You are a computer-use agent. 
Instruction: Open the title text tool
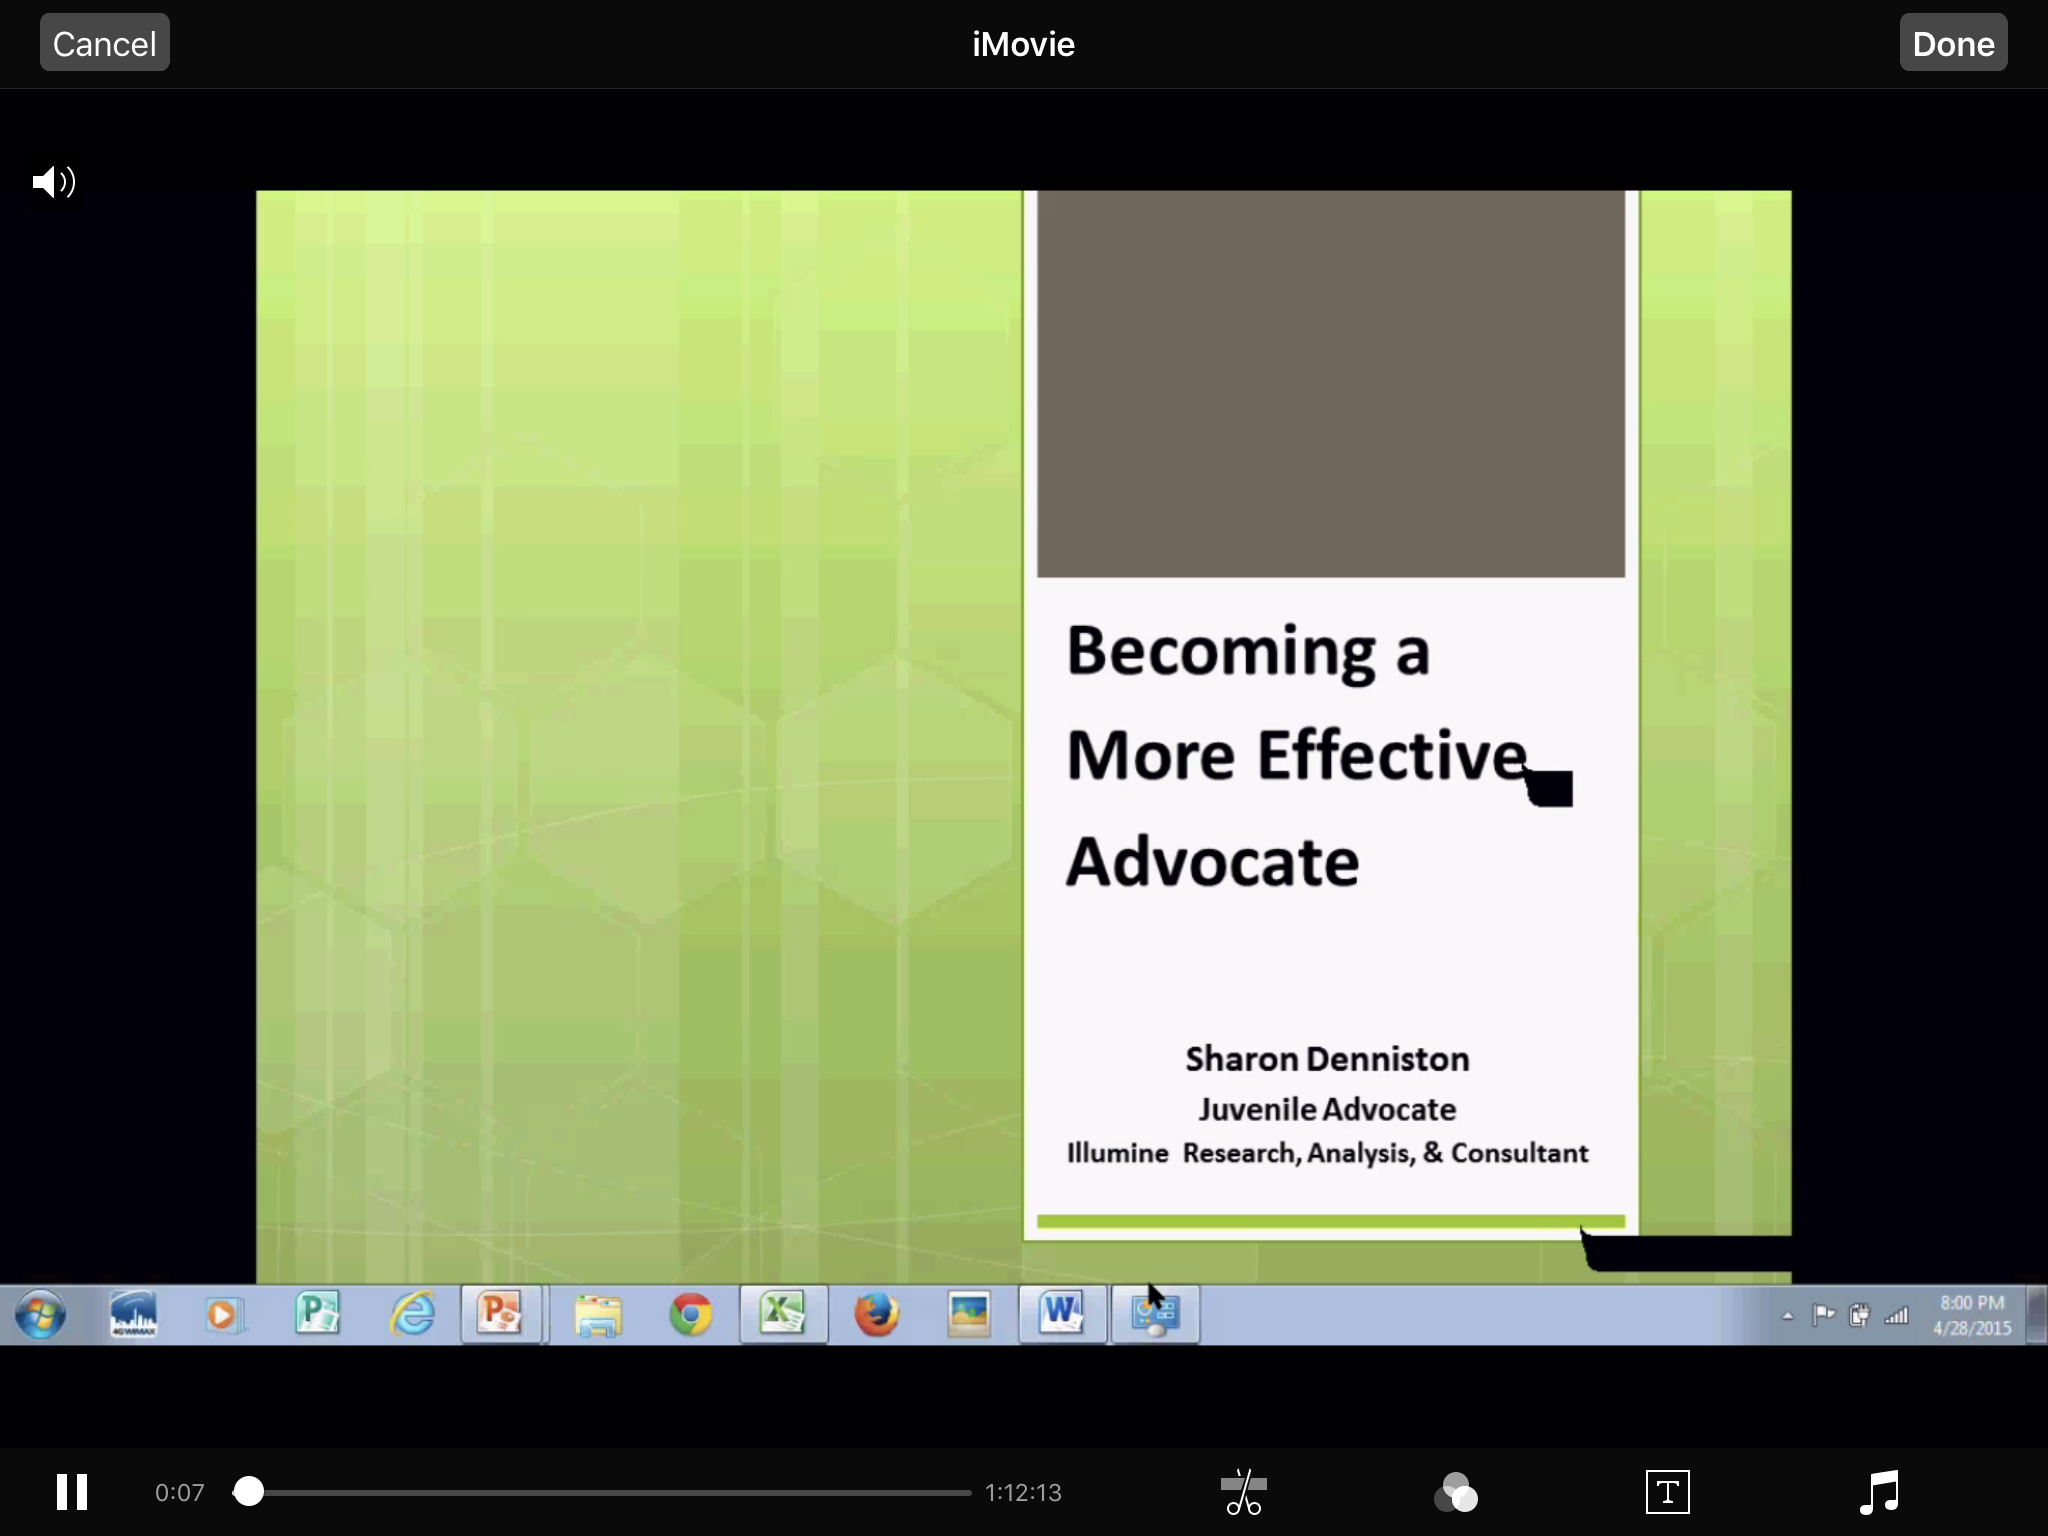pyautogui.click(x=1667, y=1492)
